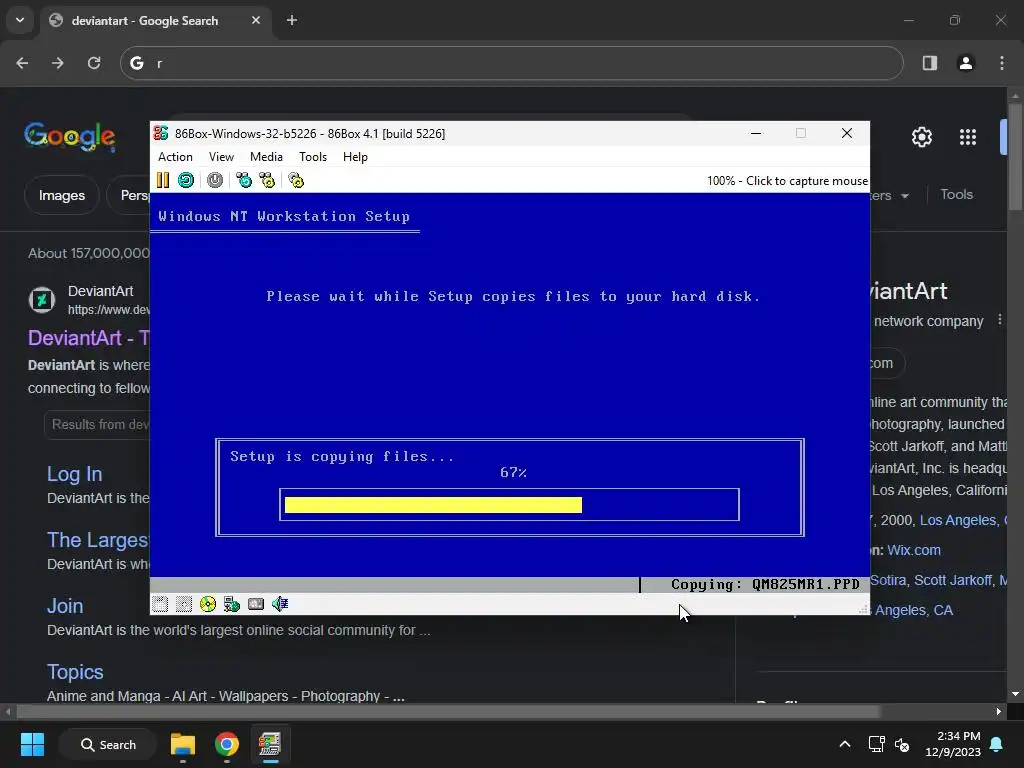Click the Chrome address bar
Screen dimensions: 1024x768
pyautogui.click(x=511, y=63)
